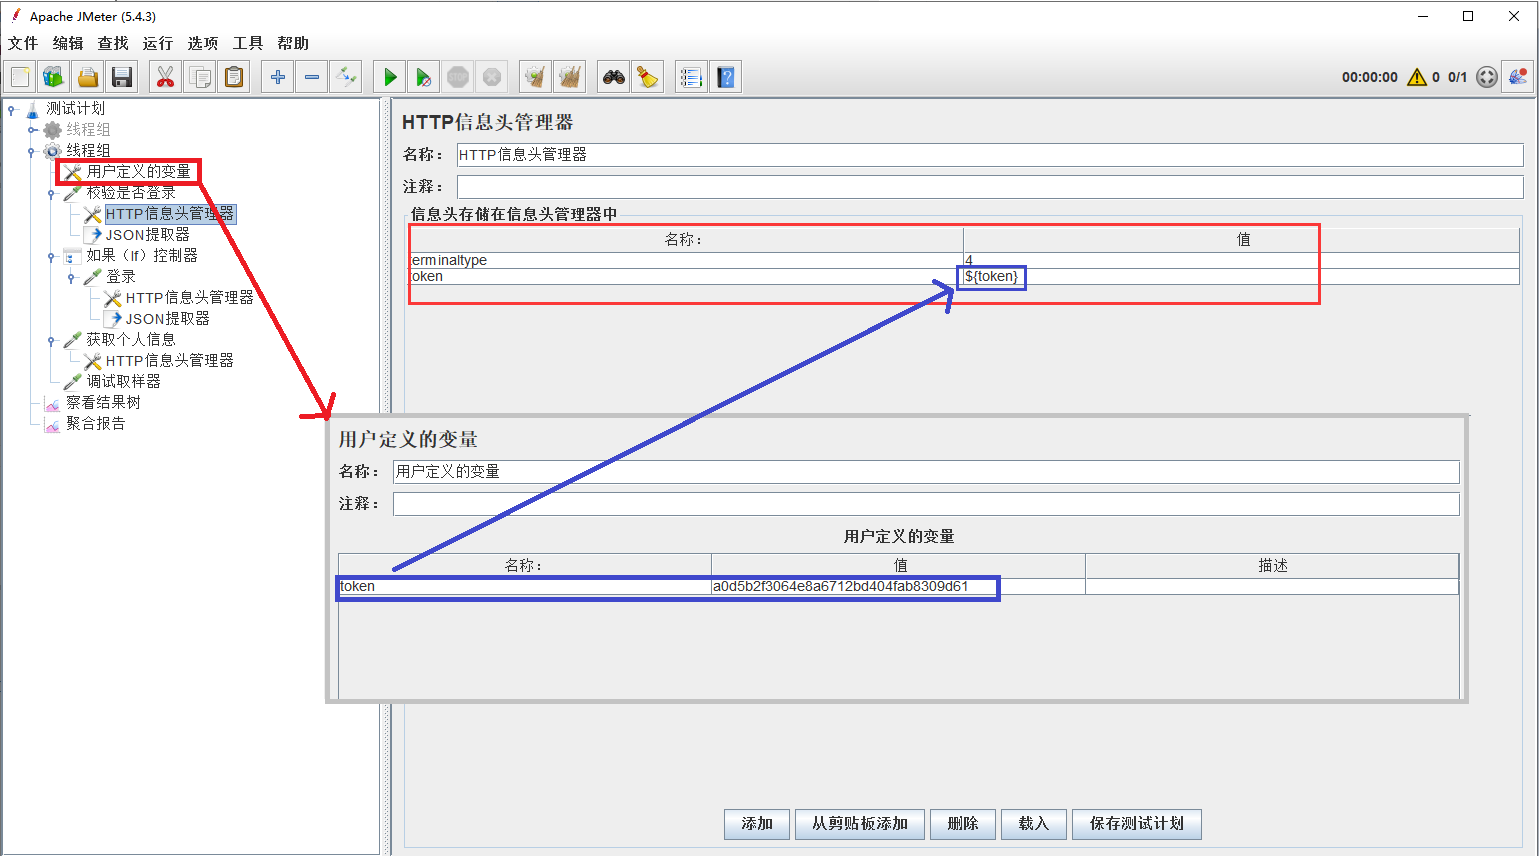Screen dimensions: 1539x856
Task: Collapse the 测试计划 root tree node
Action: click(12, 109)
